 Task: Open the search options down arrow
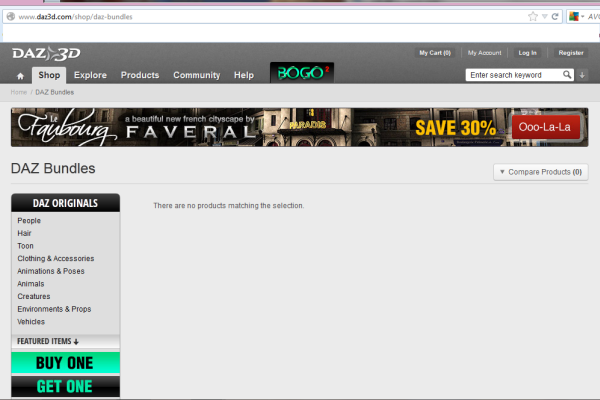(582, 75)
